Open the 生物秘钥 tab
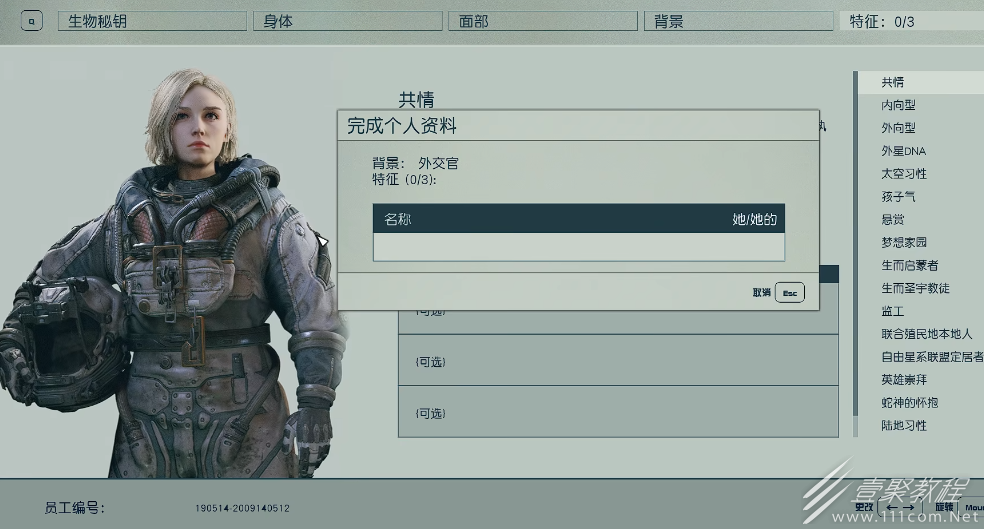 tap(152, 21)
